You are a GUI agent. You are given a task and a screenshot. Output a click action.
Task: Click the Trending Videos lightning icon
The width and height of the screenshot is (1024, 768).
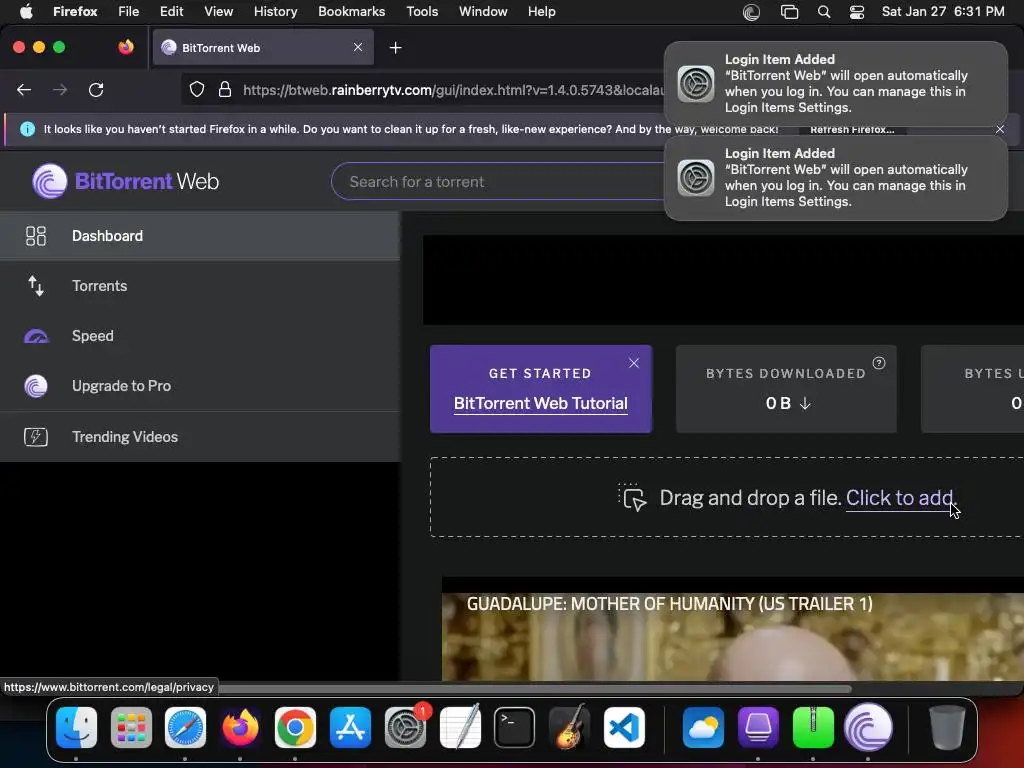pyautogui.click(x=36, y=437)
